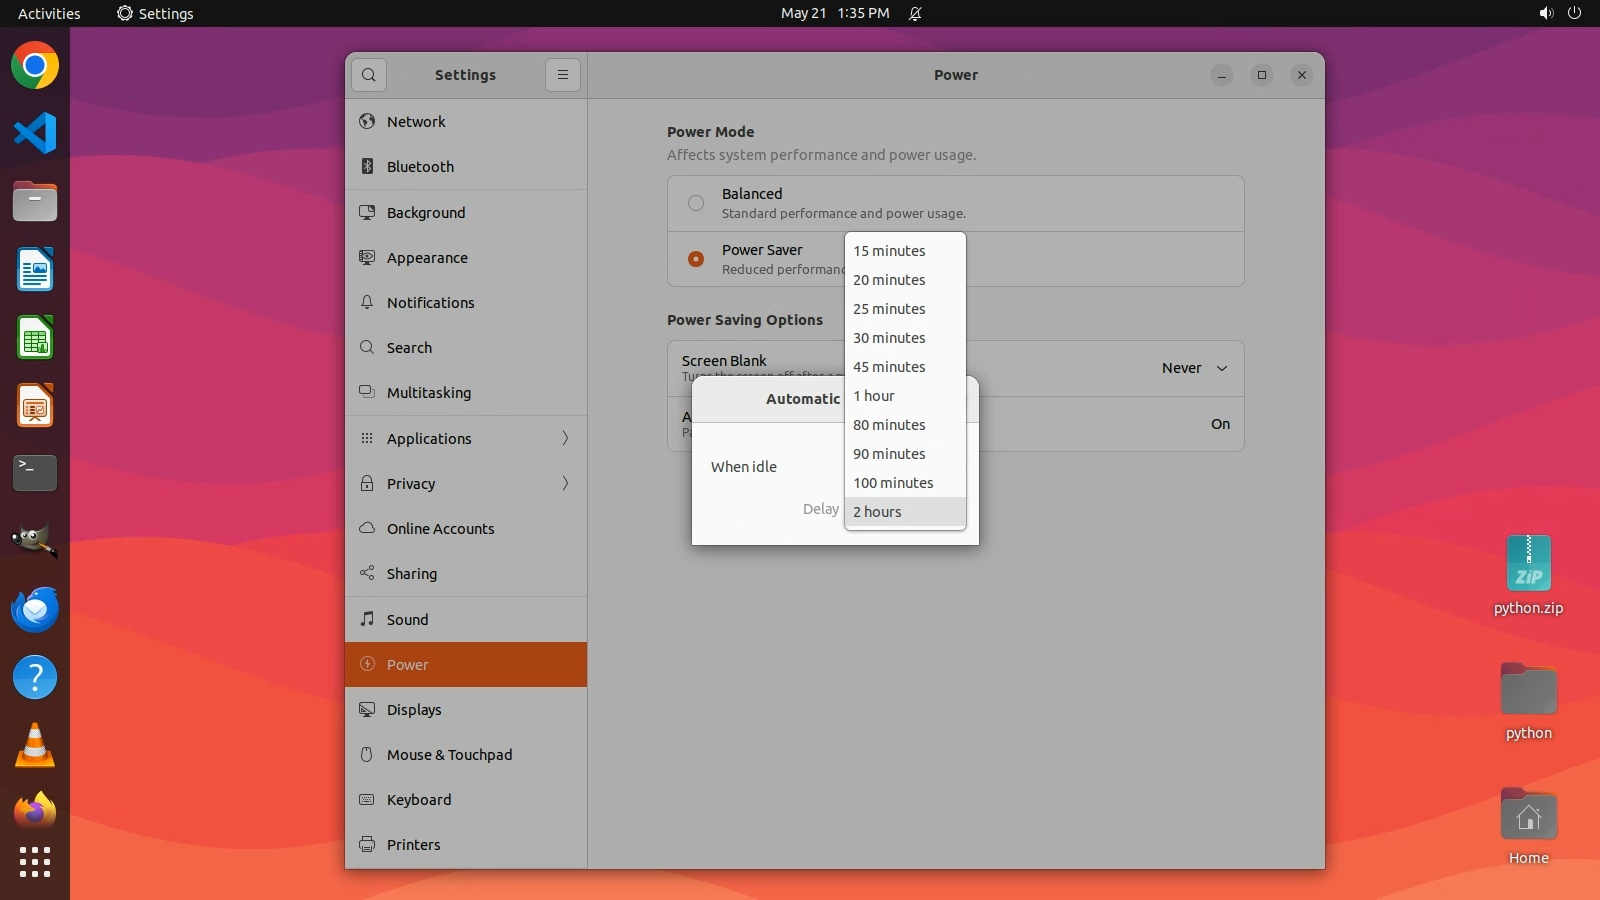
Task: Click the search icon in Settings header
Action: point(369,75)
